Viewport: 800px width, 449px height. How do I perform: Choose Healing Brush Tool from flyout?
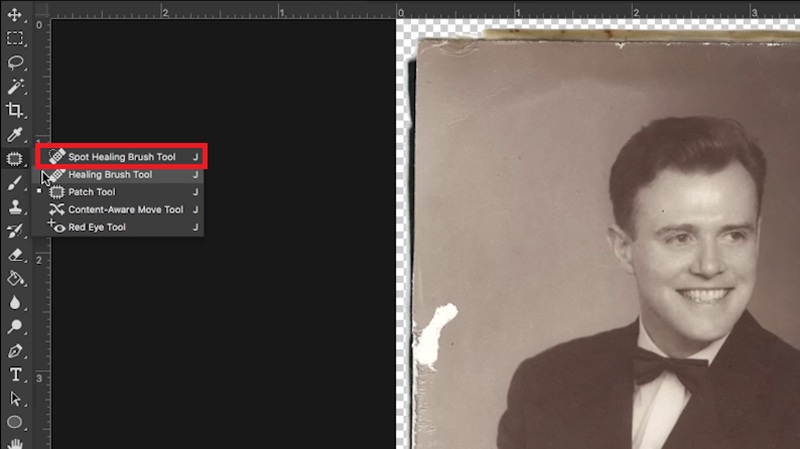click(110, 175)
